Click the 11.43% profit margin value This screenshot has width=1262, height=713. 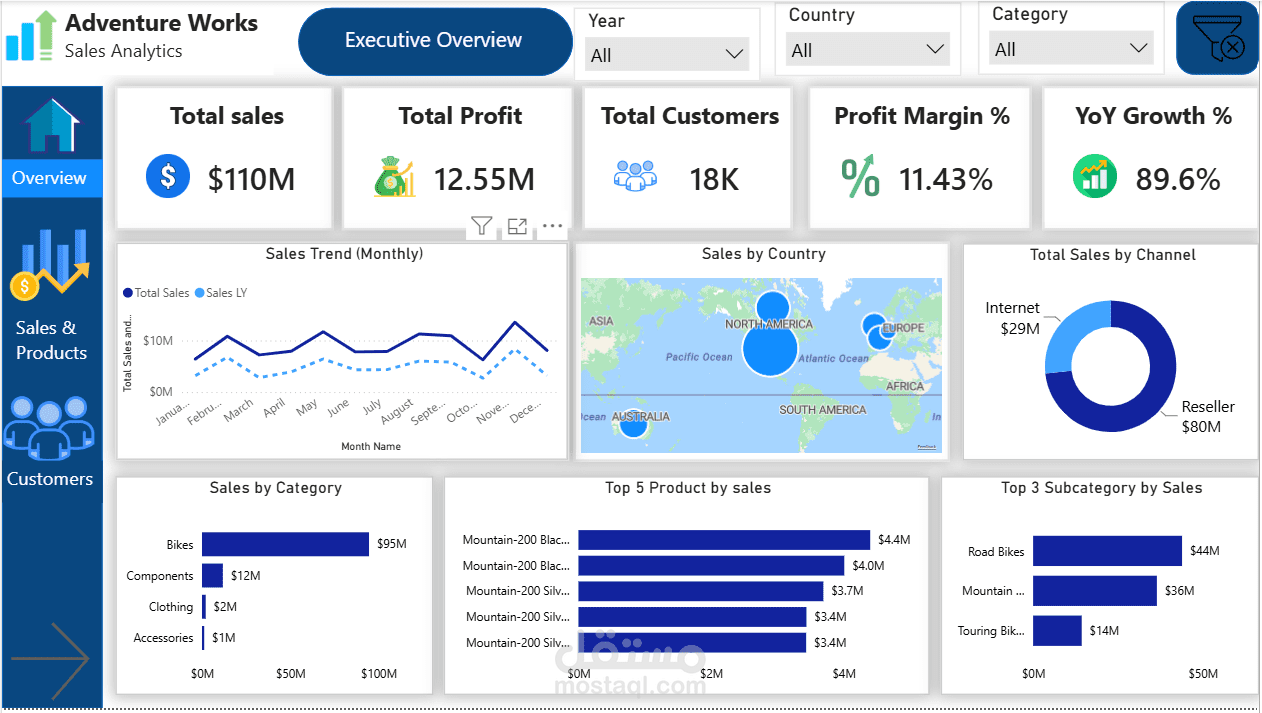pyautogui.click(x=946, y=179)
